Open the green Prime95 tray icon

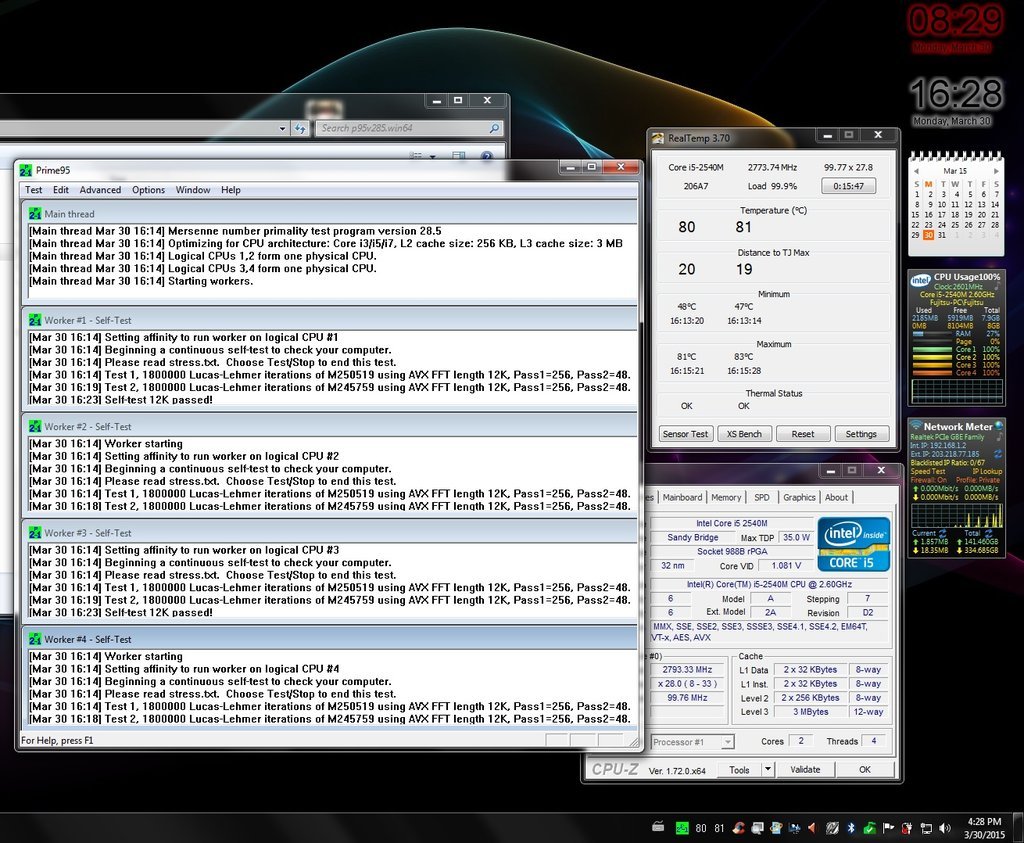coord(682,828)
